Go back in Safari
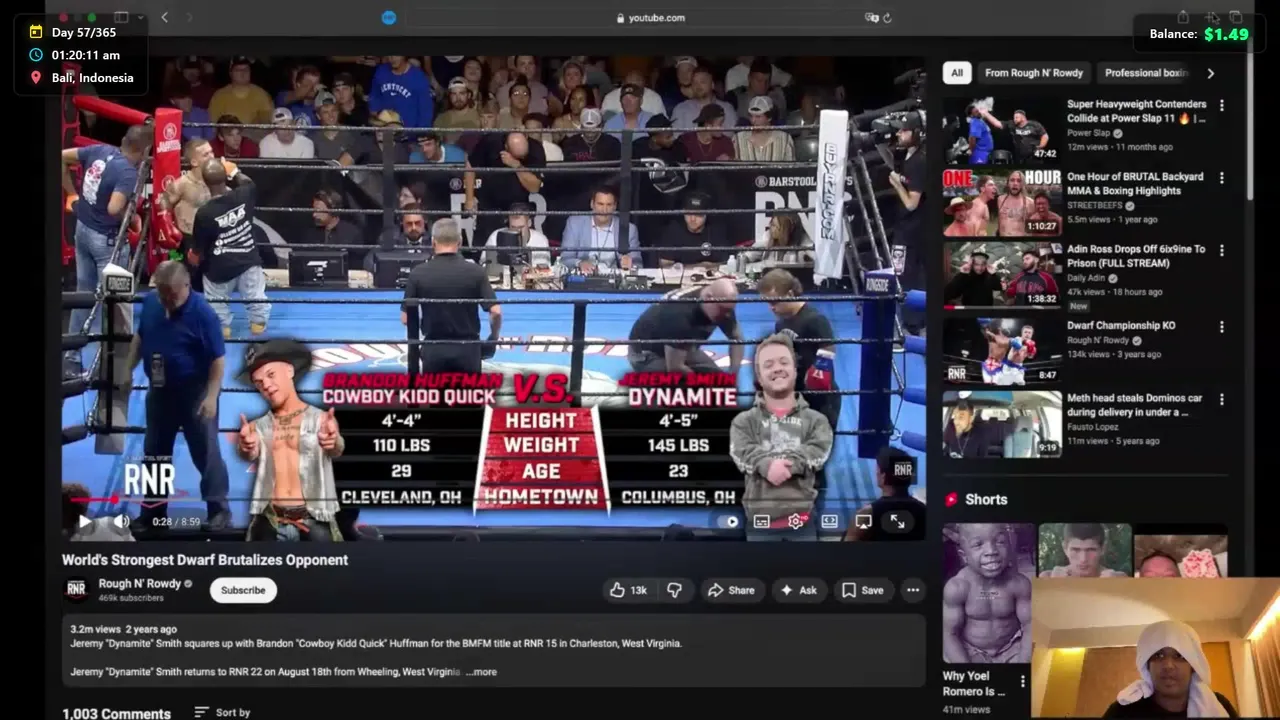 (164, 17)
